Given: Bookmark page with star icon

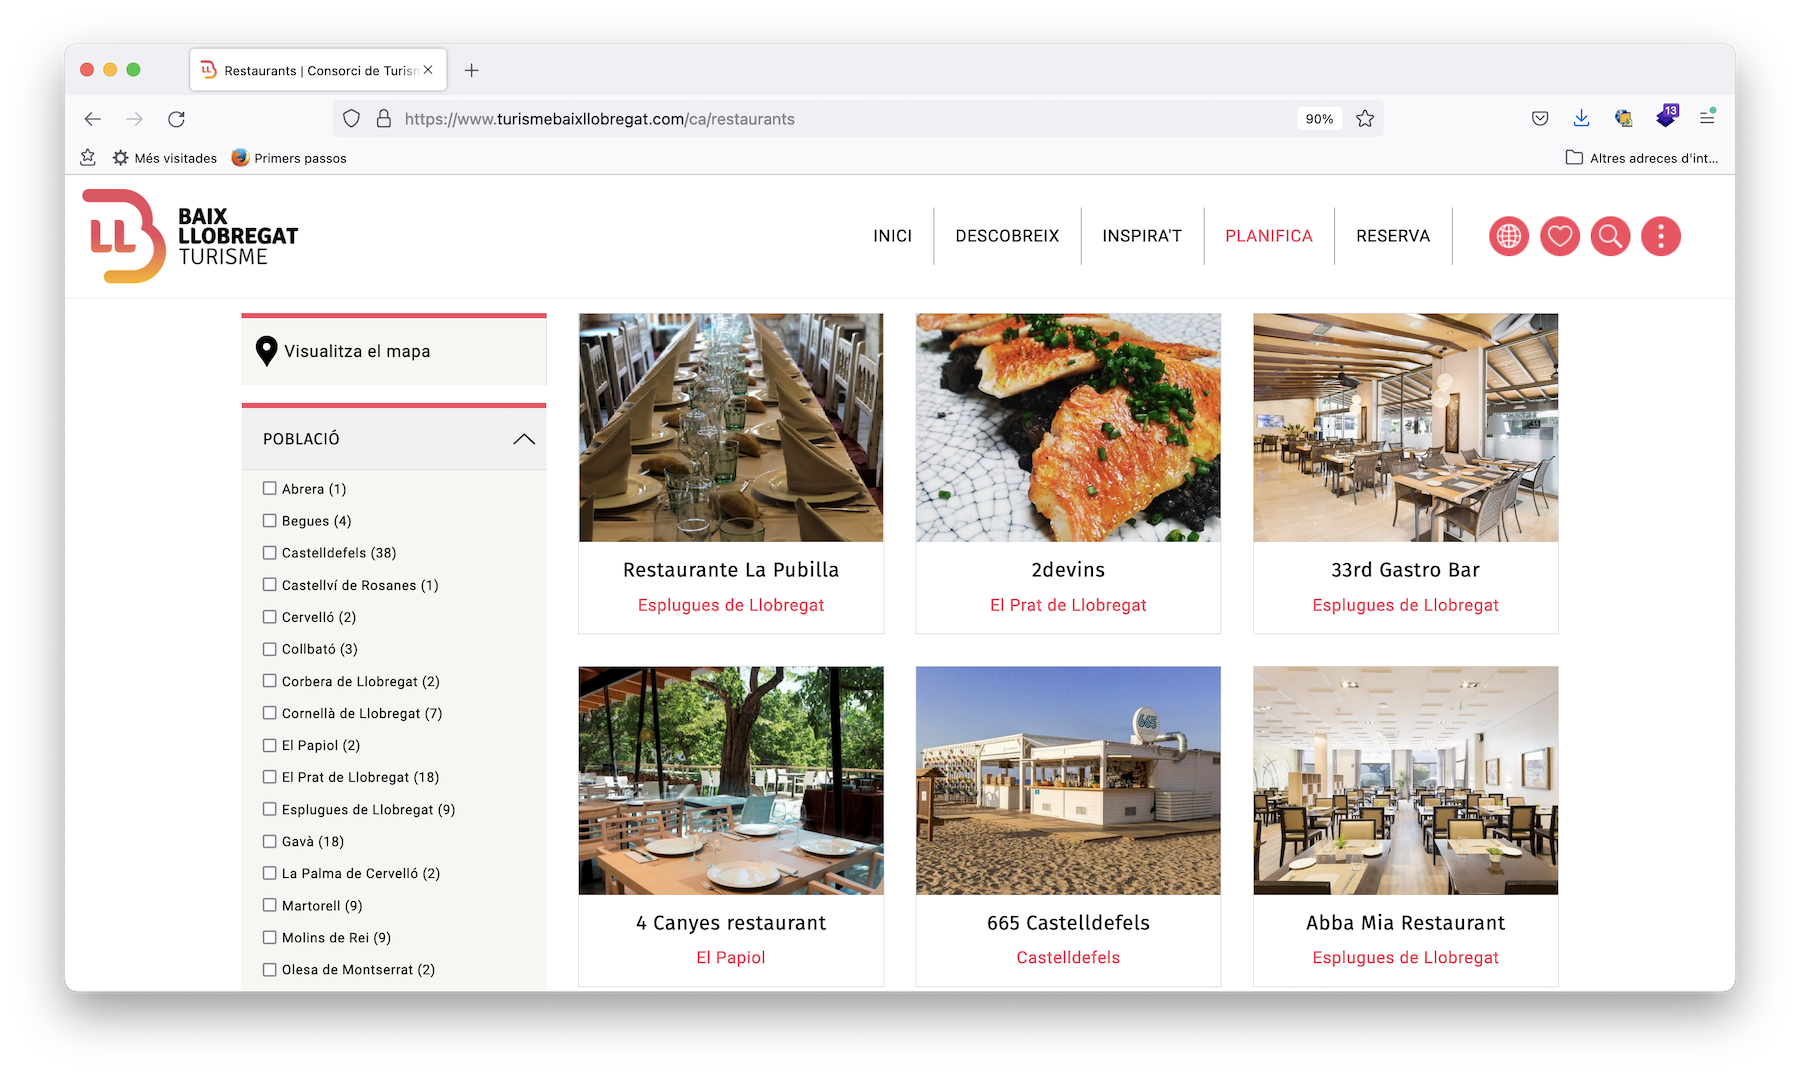Looking at the screenshot, I should [1365, 119].
